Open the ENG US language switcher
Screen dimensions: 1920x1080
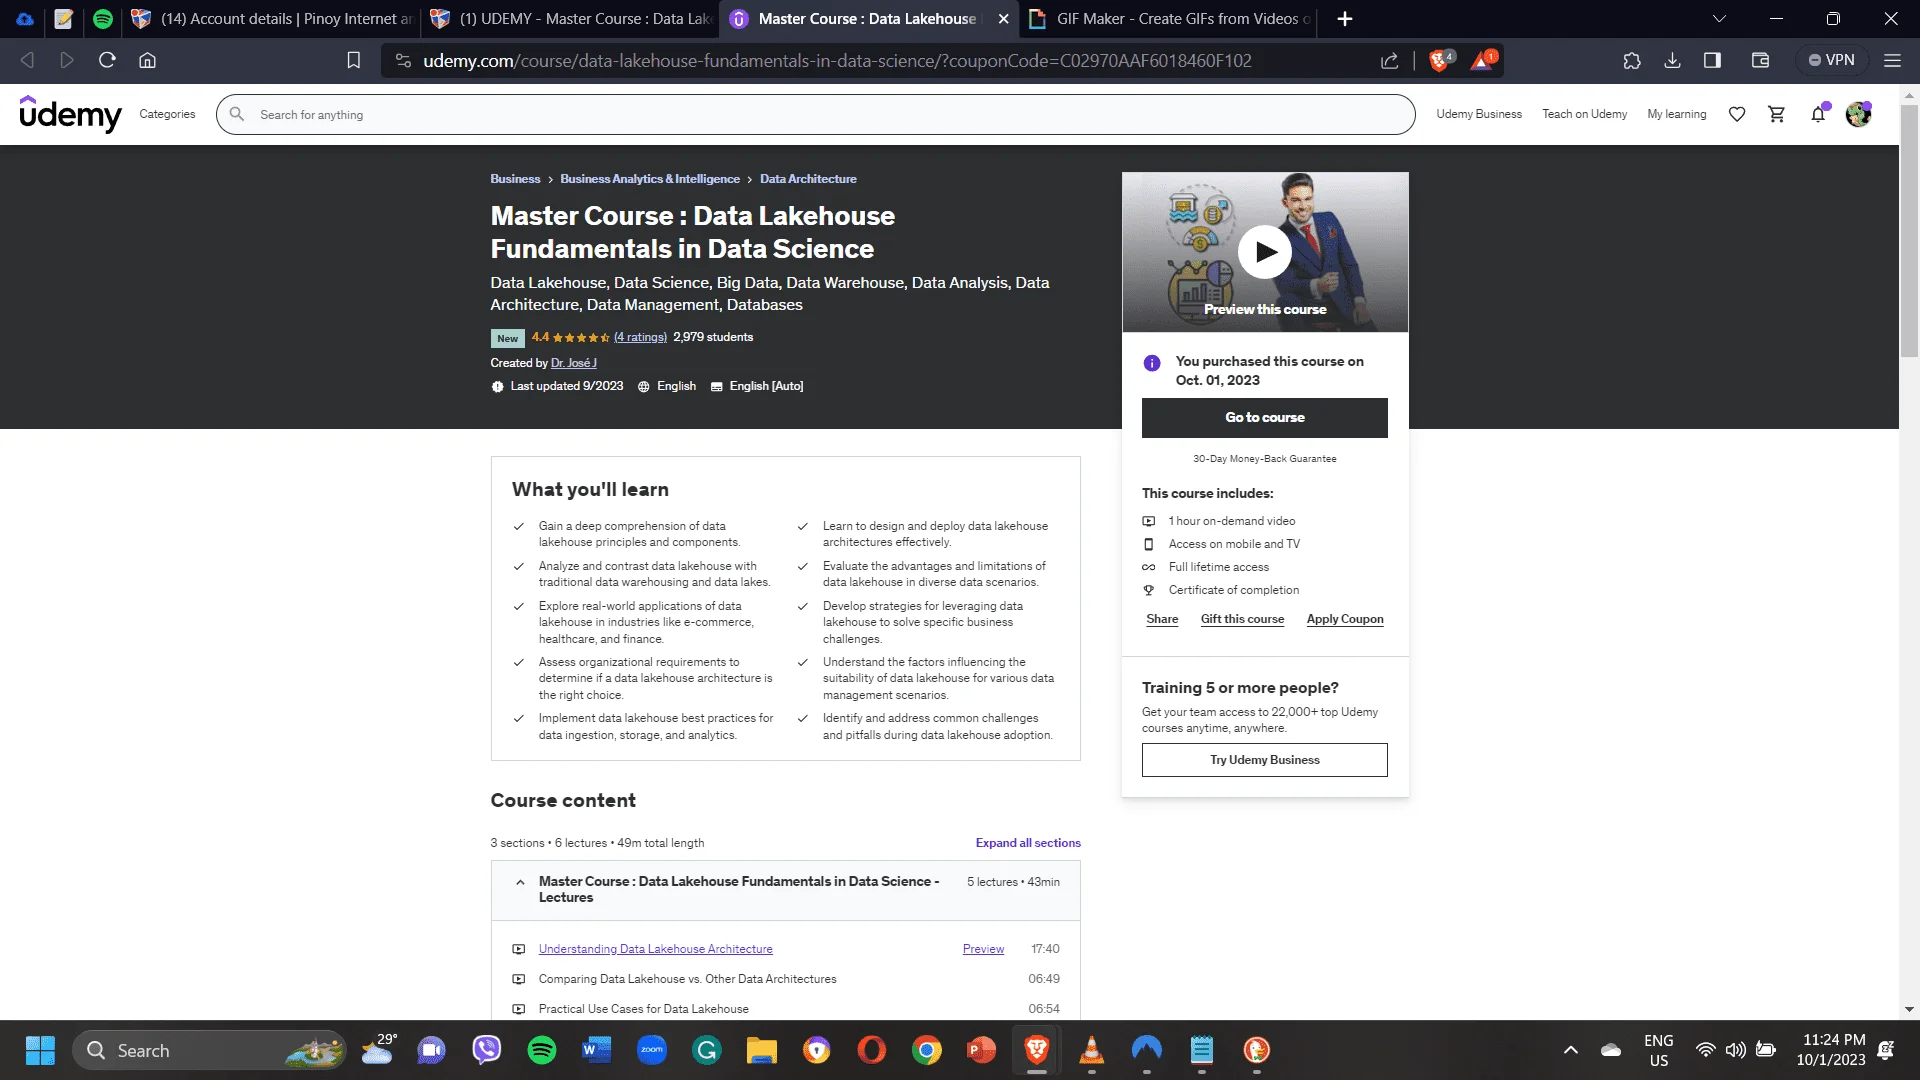click(1659, 1050)
